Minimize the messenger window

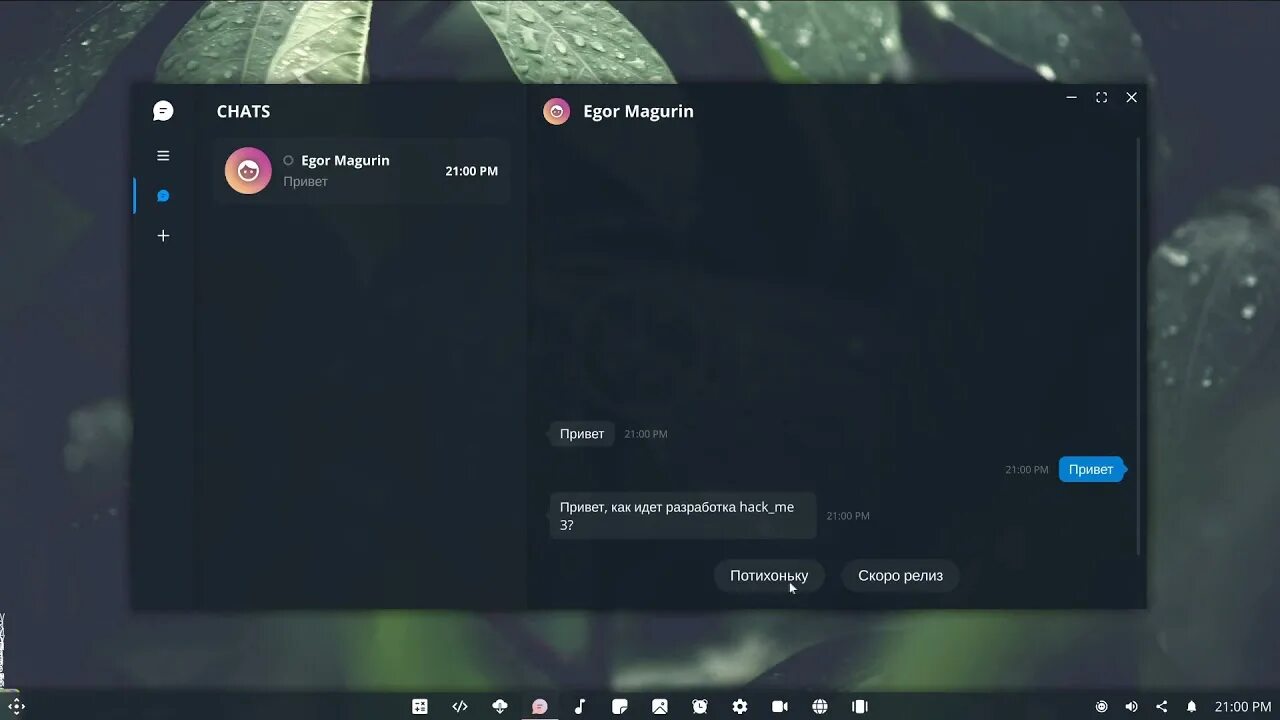[x=1071, y=97]
